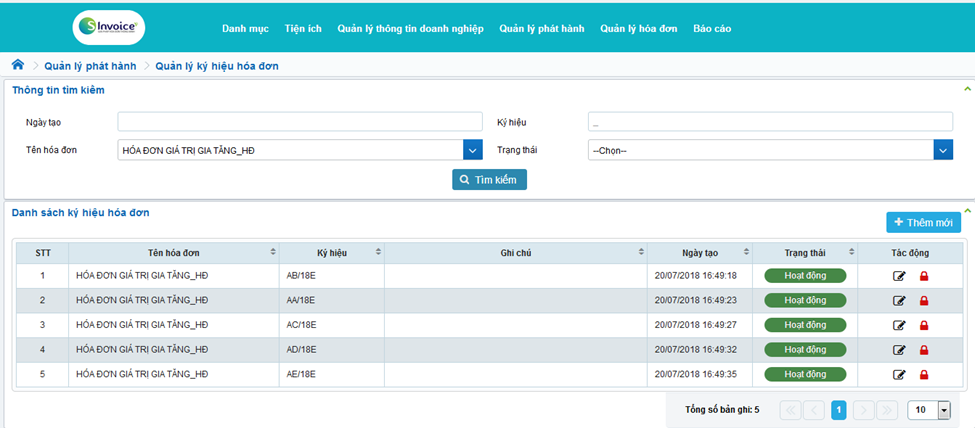This screenshot has height=428, width=975.
Task: Lock the AD/18E invoice symbol
Action: pyautogui.click(x=924, y=350)
